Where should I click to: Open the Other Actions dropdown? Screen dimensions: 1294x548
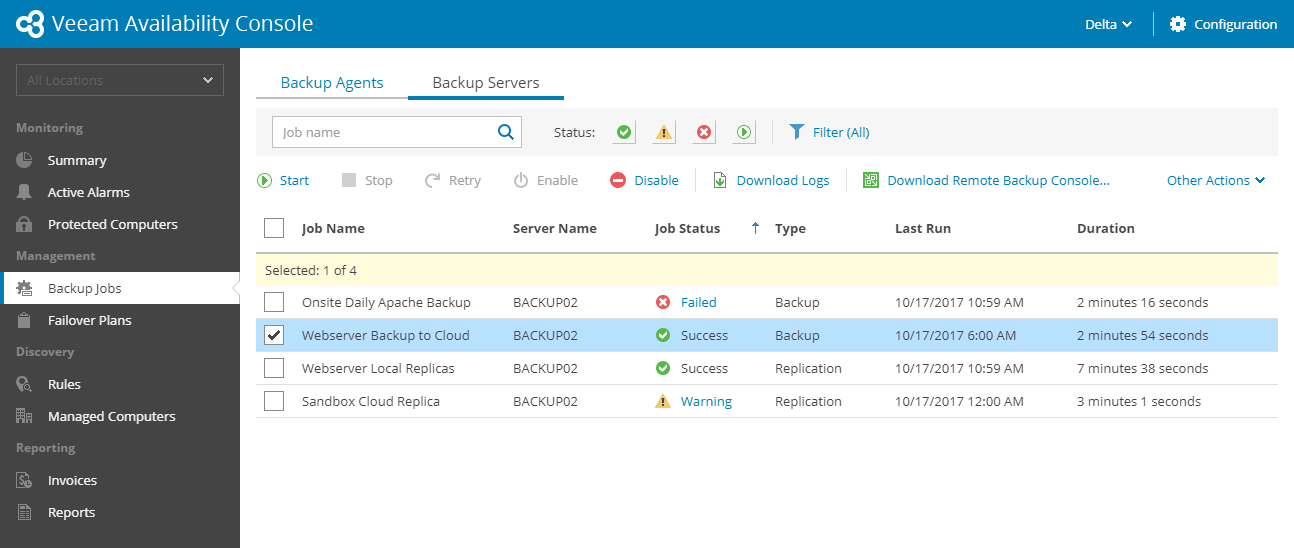pos(1215,180)
